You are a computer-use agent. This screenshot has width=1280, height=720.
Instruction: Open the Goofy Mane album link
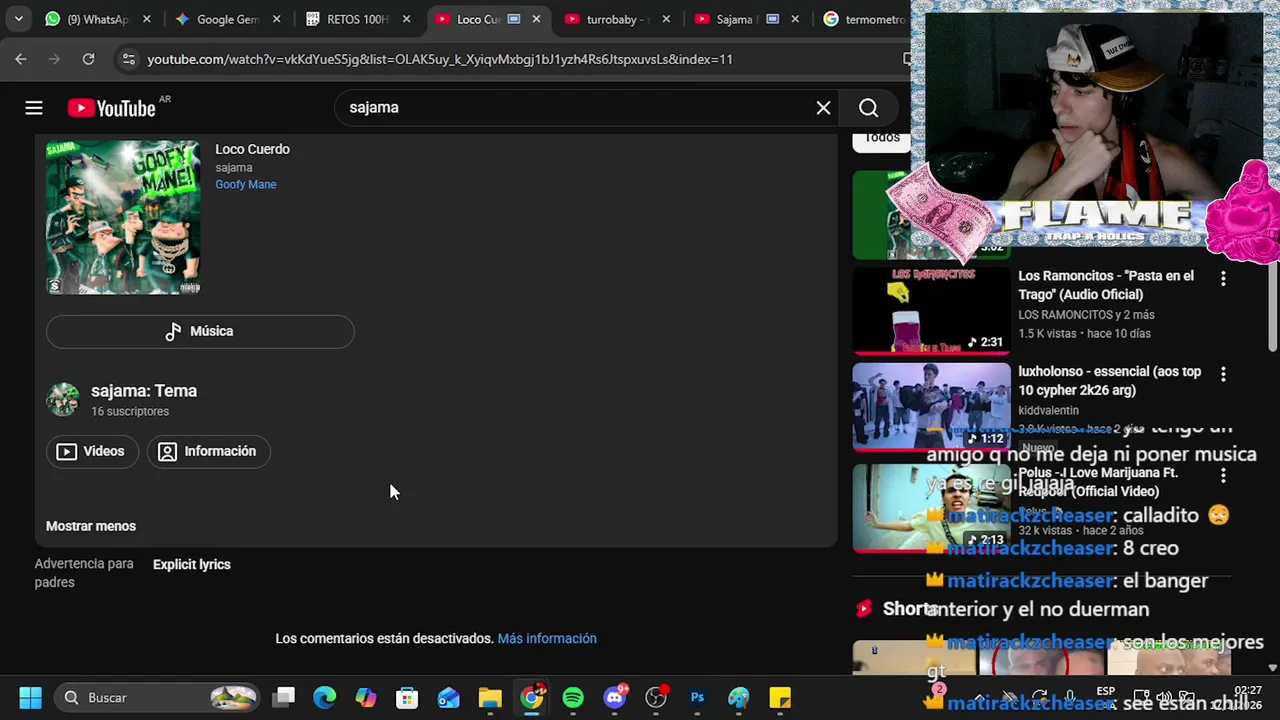(246, 185)
